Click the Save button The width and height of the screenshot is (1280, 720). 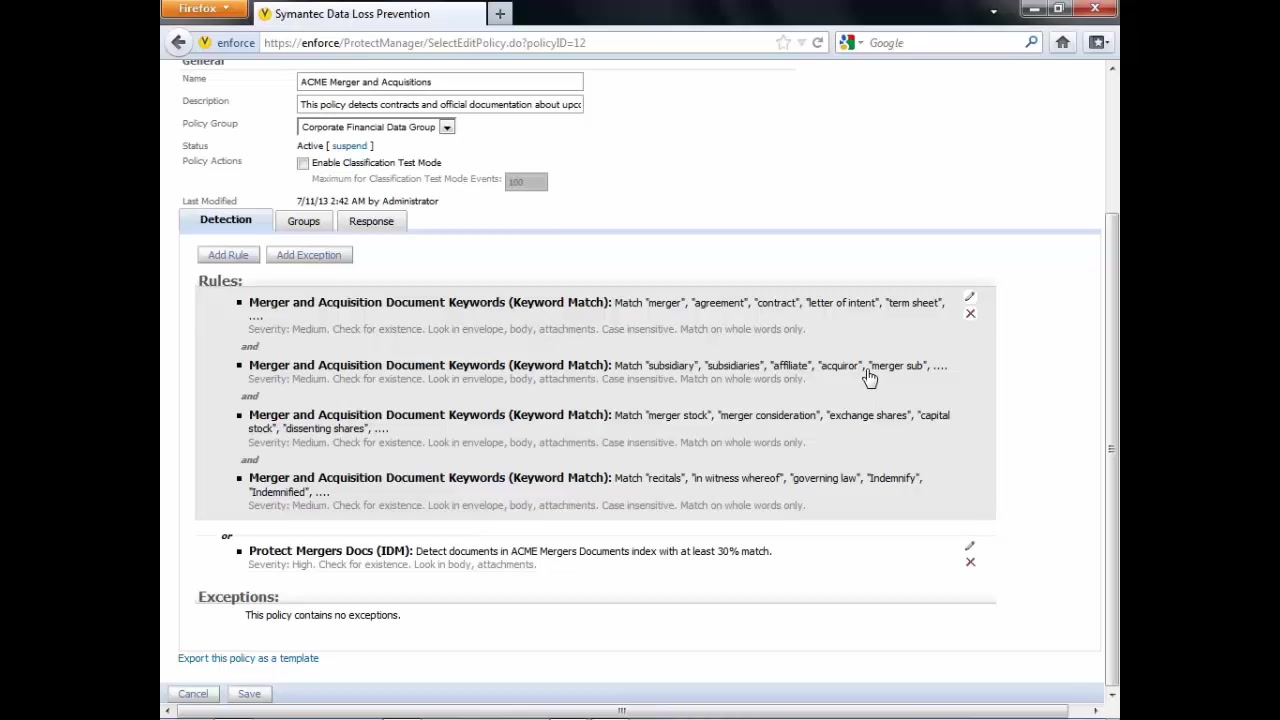[x=249, y=694]
